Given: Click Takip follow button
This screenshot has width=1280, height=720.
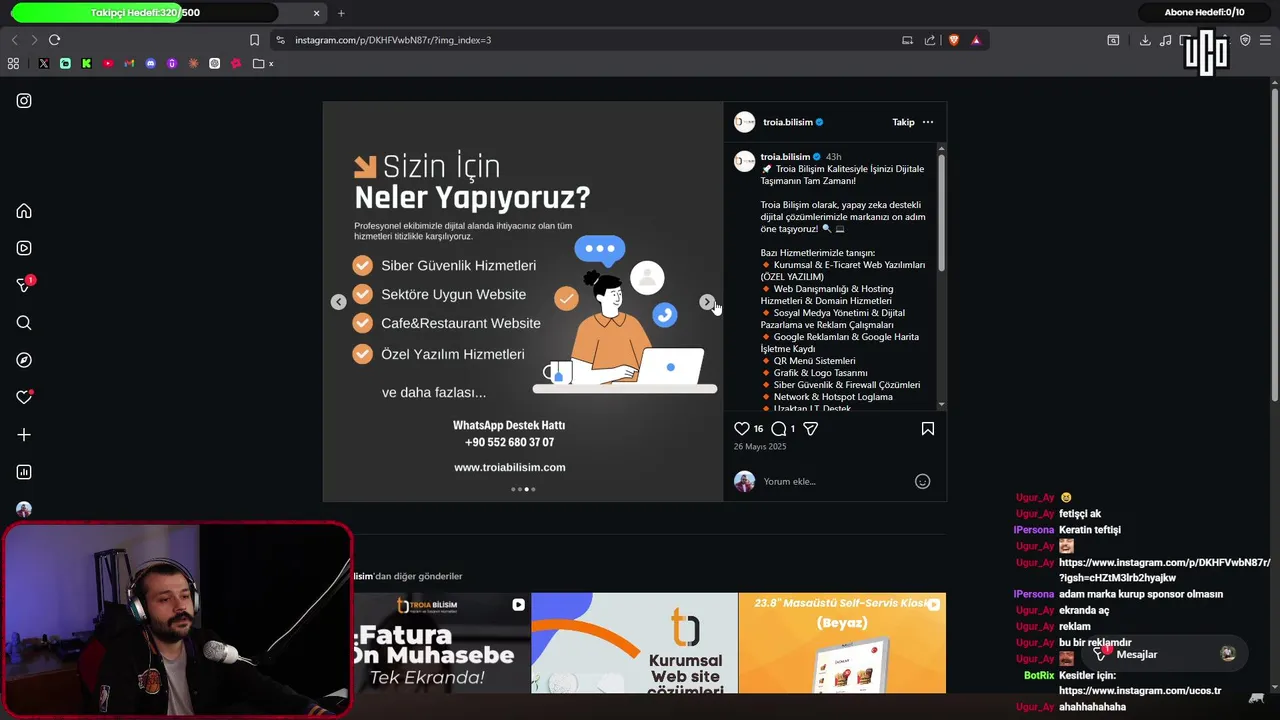Looking at the screenshot, I should click(x=903, y=122).
